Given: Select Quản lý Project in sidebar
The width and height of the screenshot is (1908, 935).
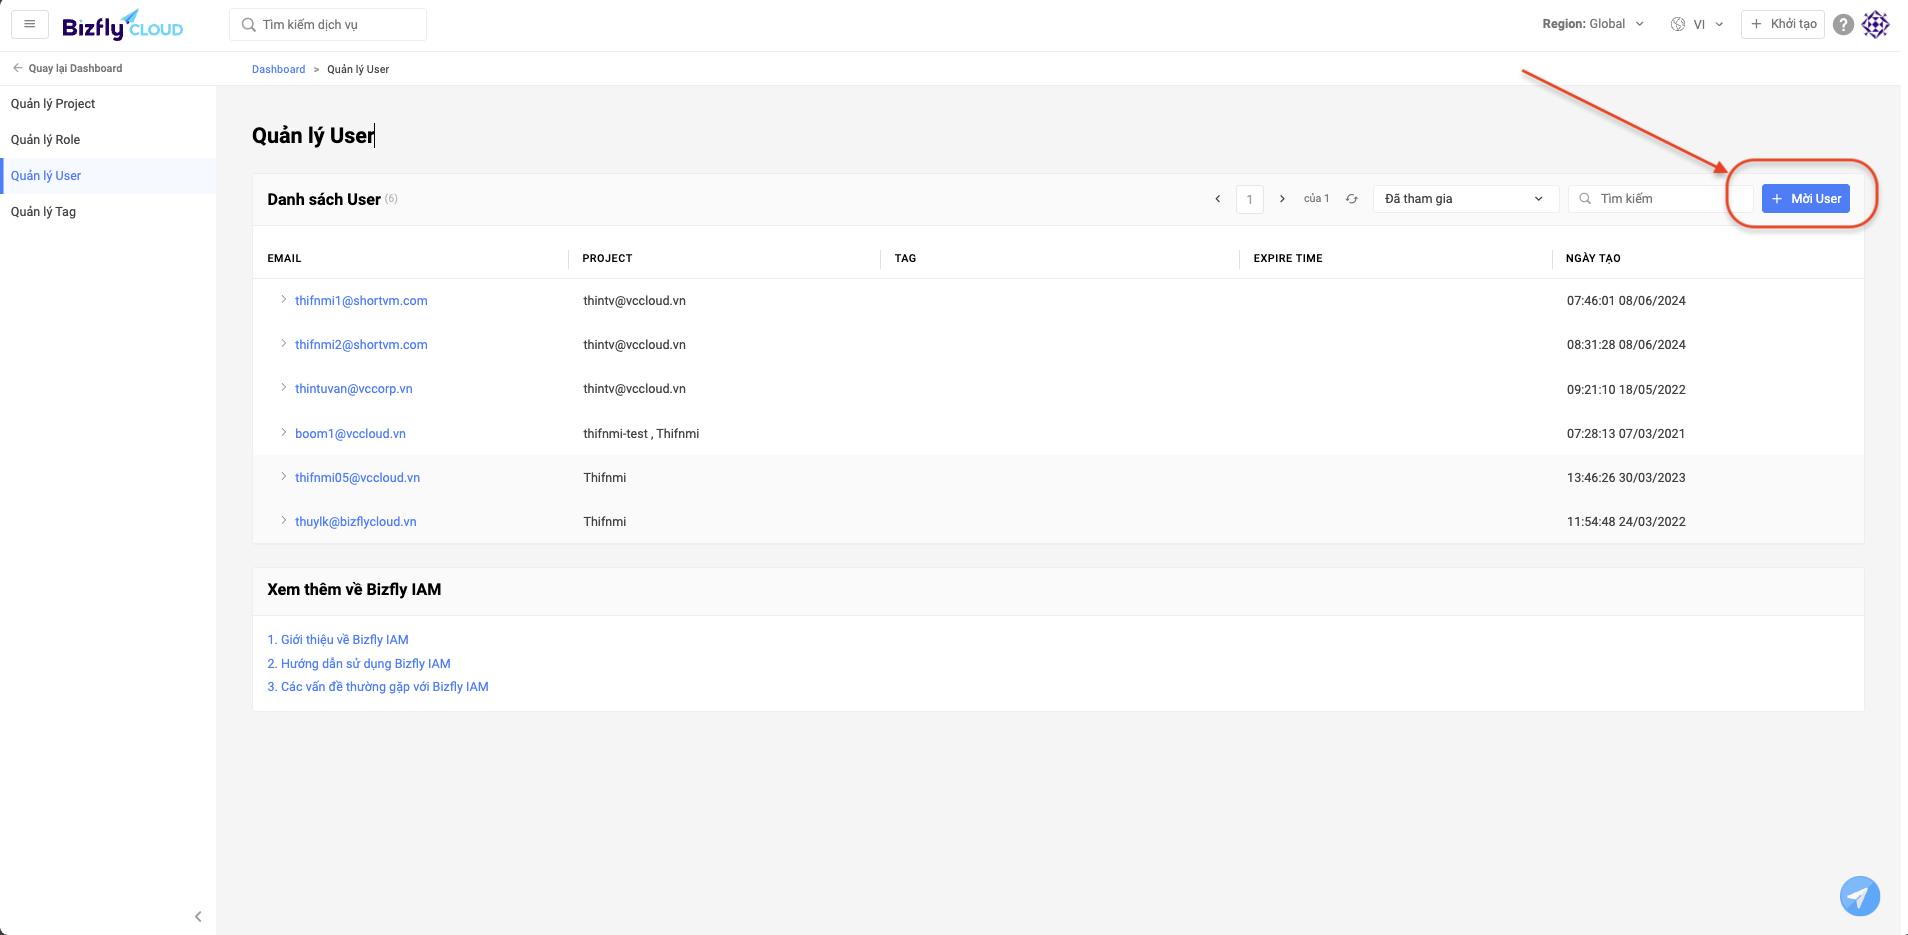Looking at the screenshot, I should 53,104.
